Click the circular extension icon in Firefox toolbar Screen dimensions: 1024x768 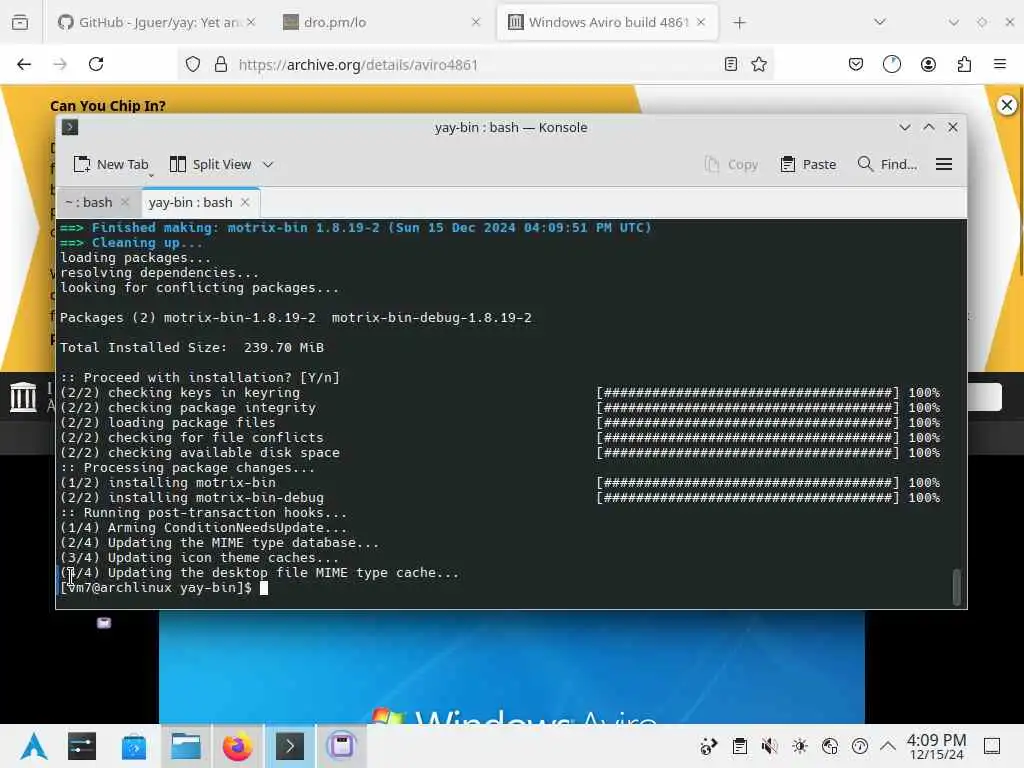[892, 64]
